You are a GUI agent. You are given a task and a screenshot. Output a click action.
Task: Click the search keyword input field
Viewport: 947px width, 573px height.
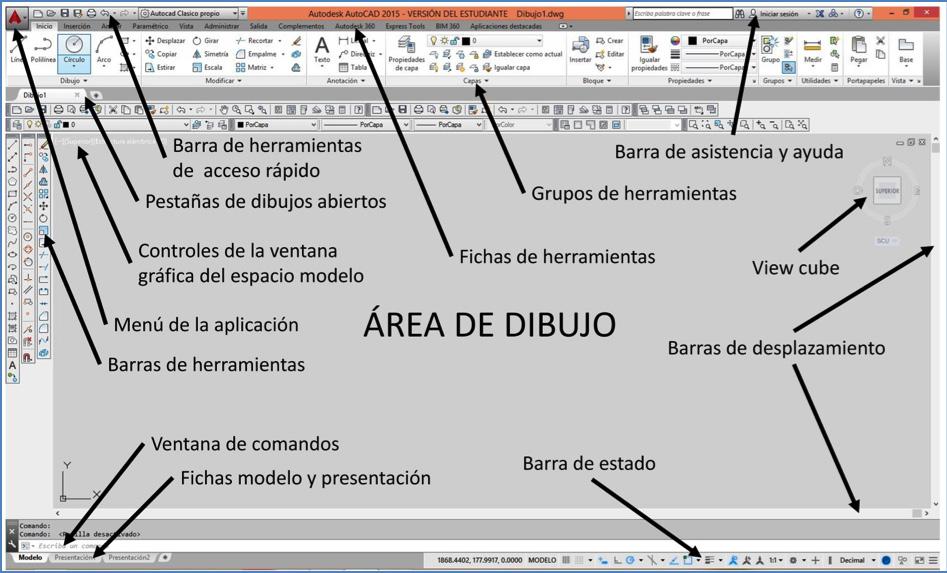pos(682,13)
